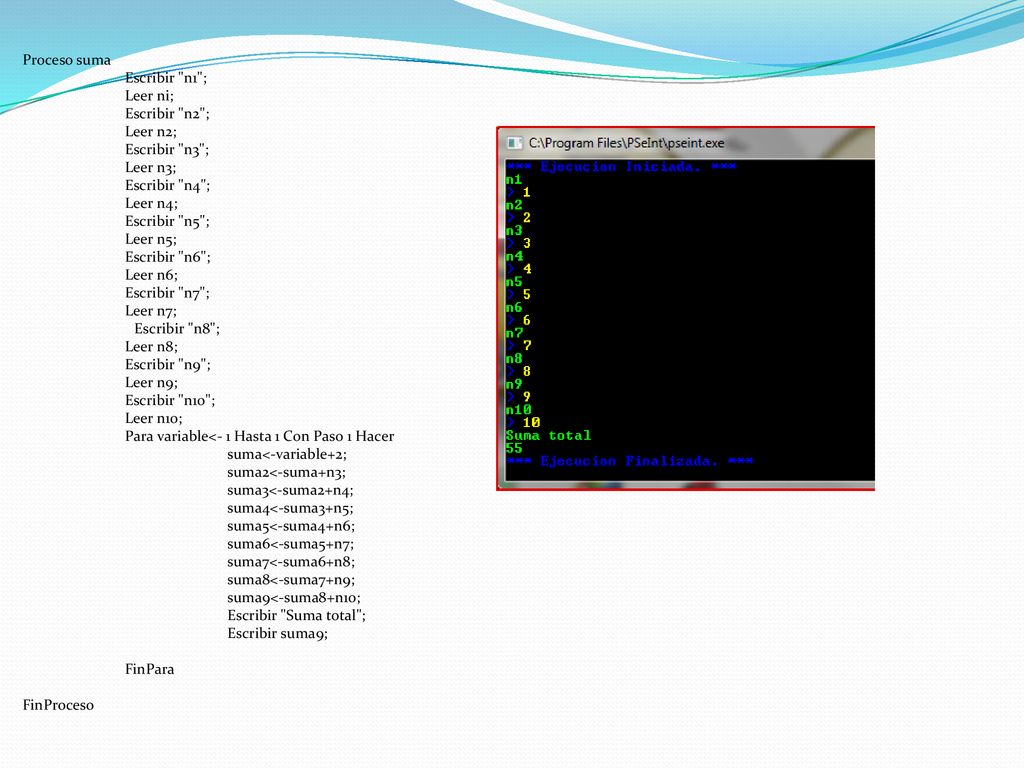The height and width of the screenshot is (768, 1024).
Task: Click the line 'suma7<-suma6+n8;'
Action: (x=291, y=562)
